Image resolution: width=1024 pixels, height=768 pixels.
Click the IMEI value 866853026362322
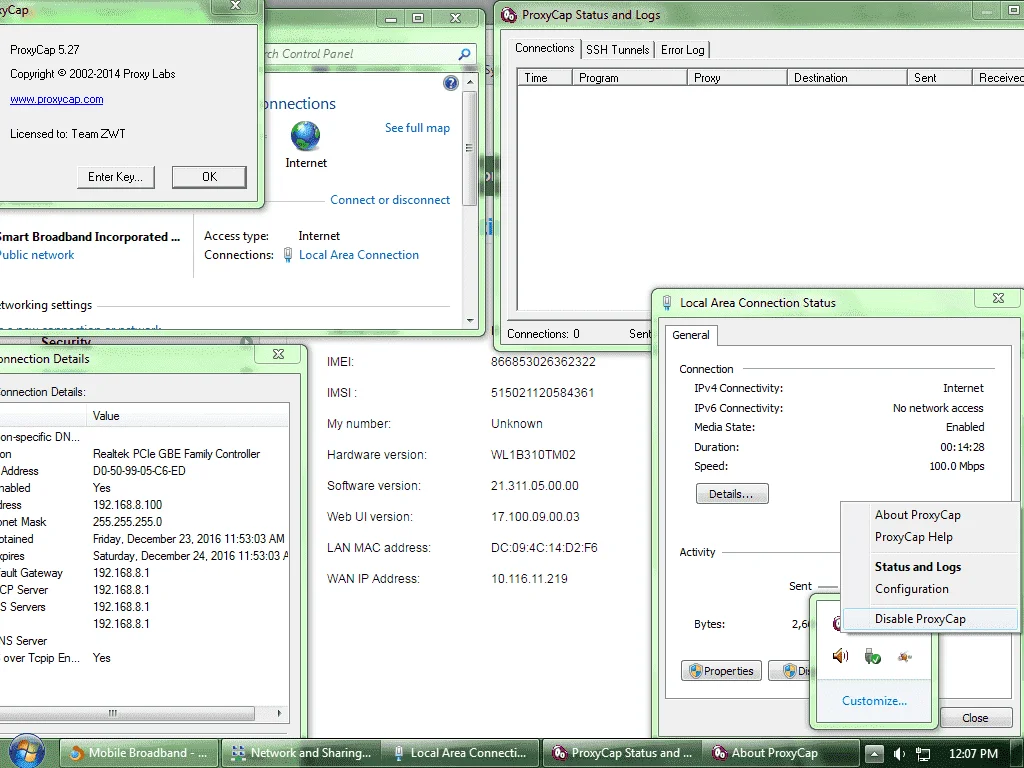543,362
